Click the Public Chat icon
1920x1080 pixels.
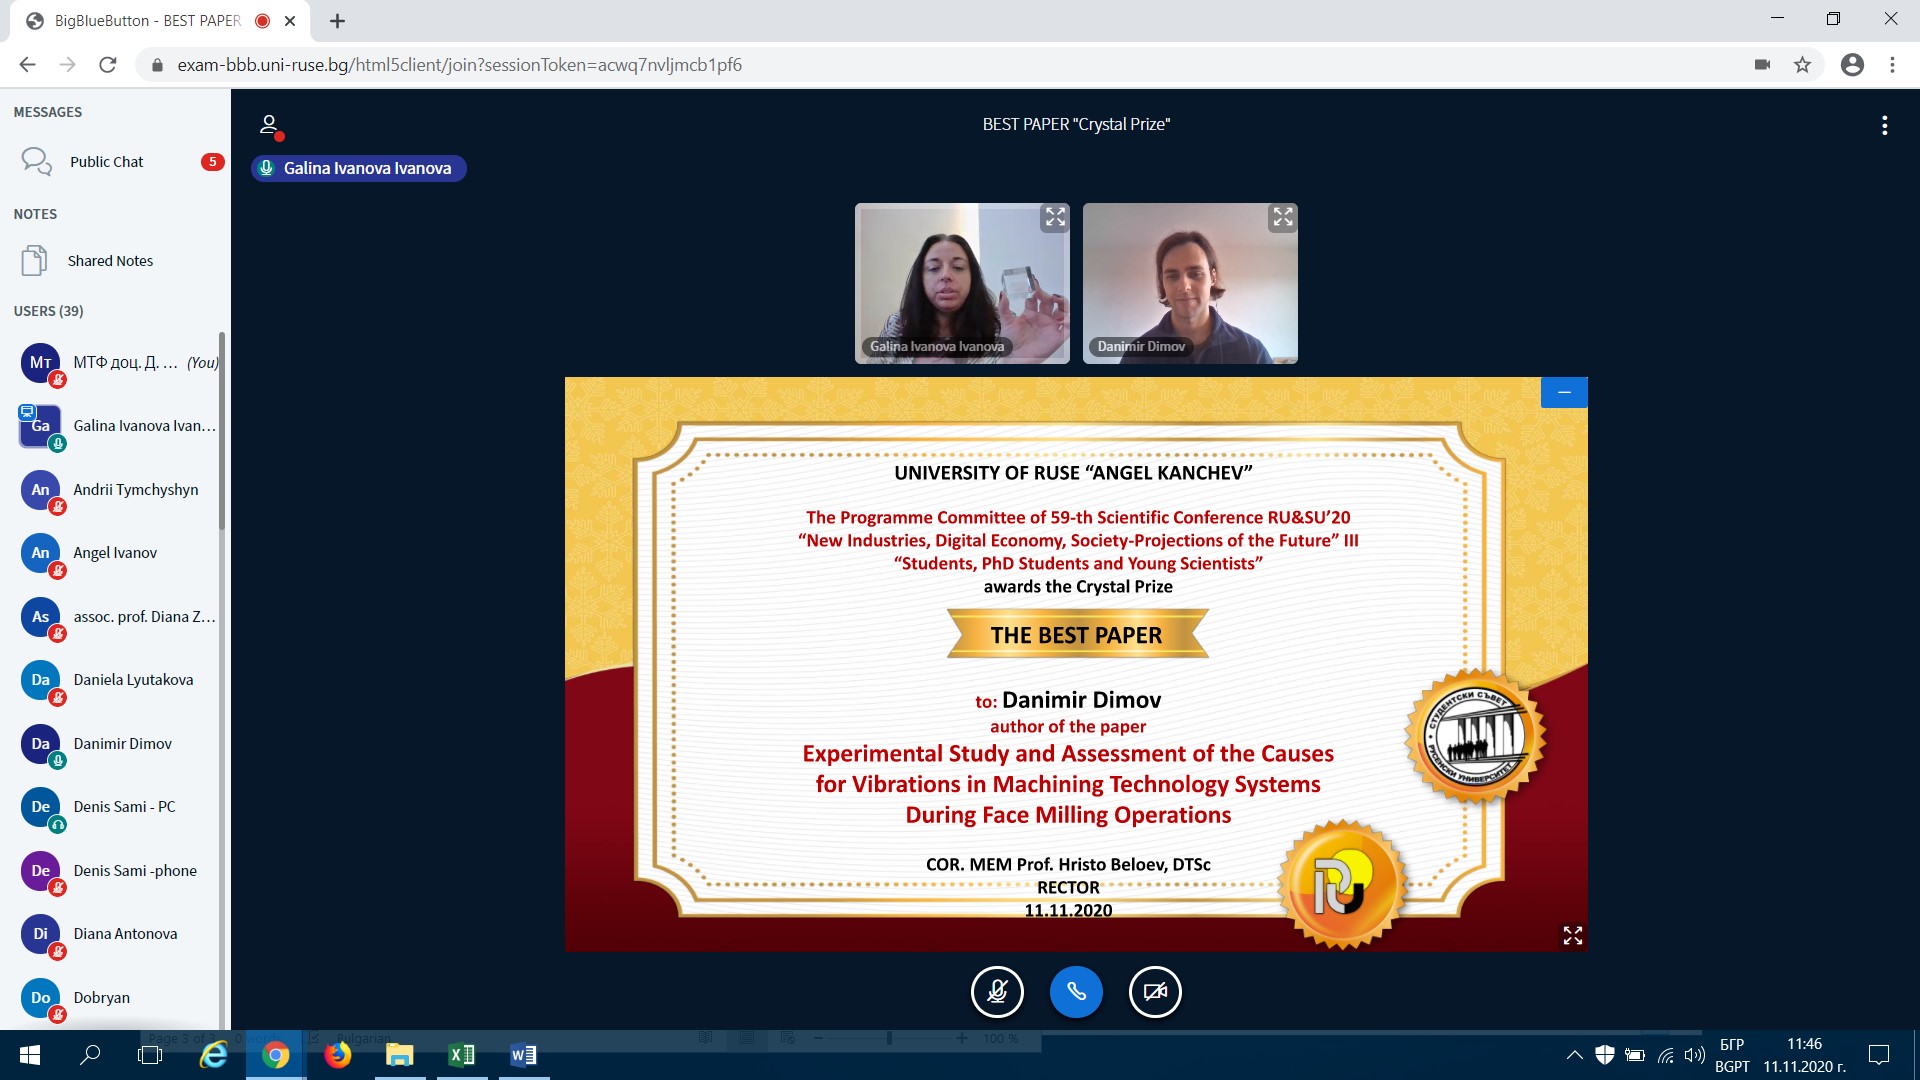[x=36, y=161]
